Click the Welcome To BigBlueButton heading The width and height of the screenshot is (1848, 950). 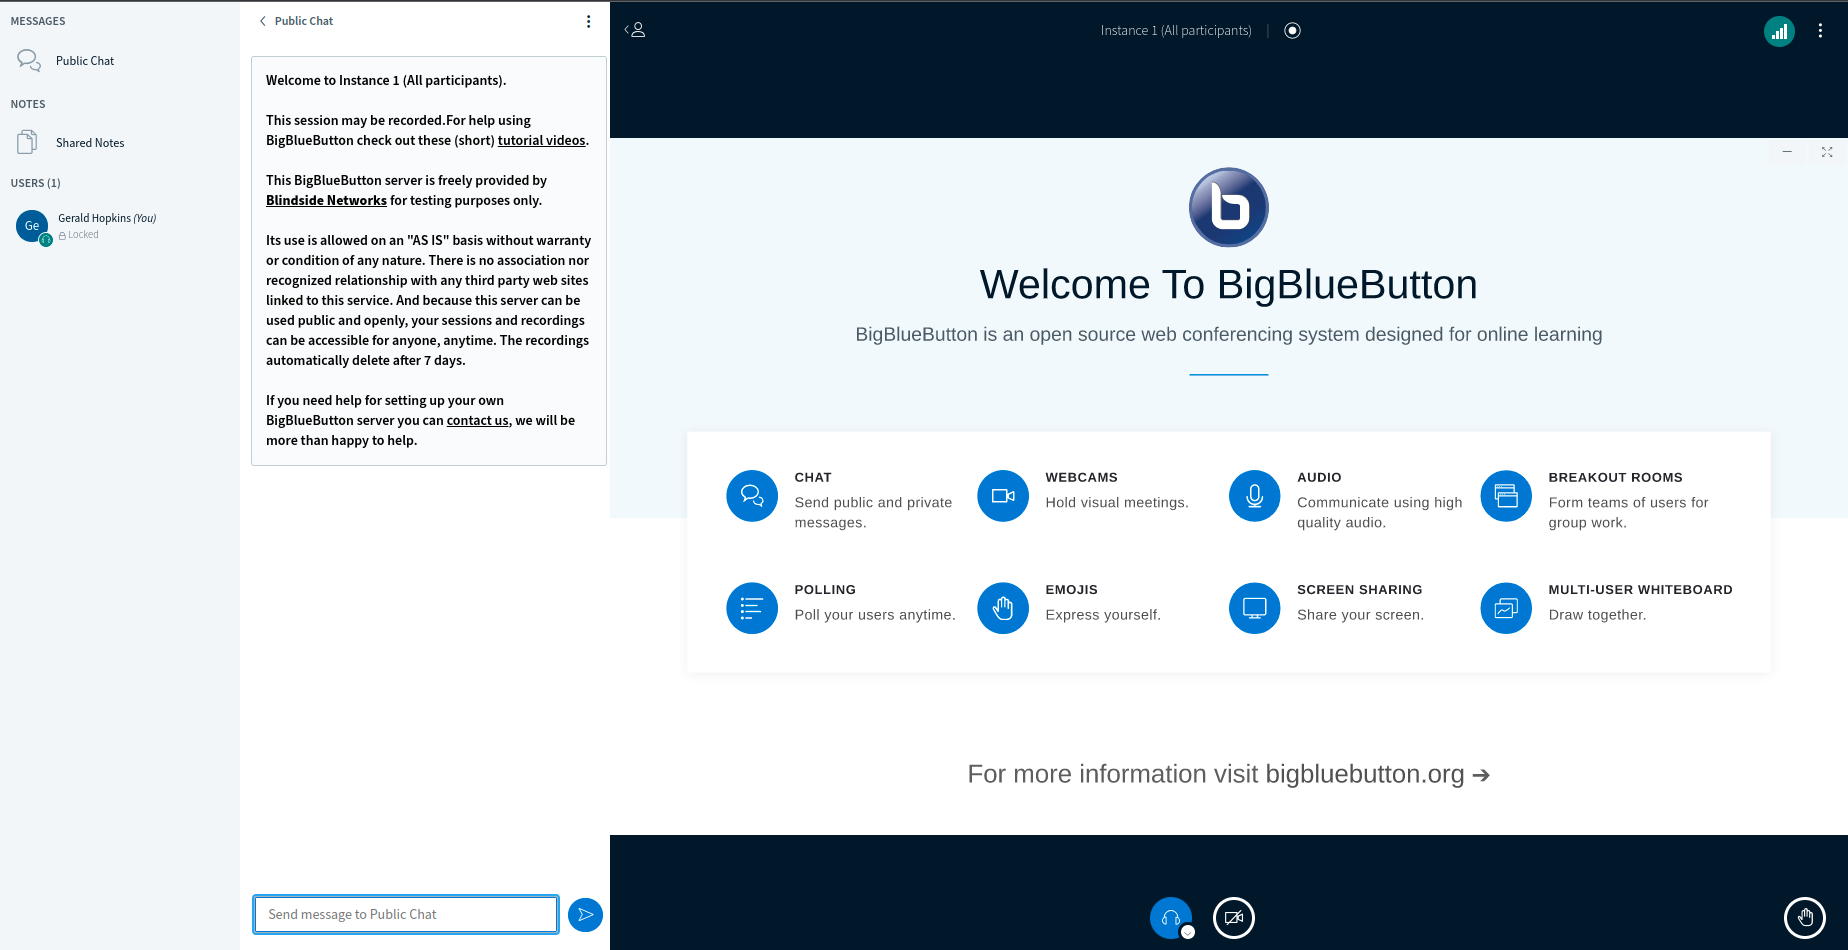click(1228, 285)
